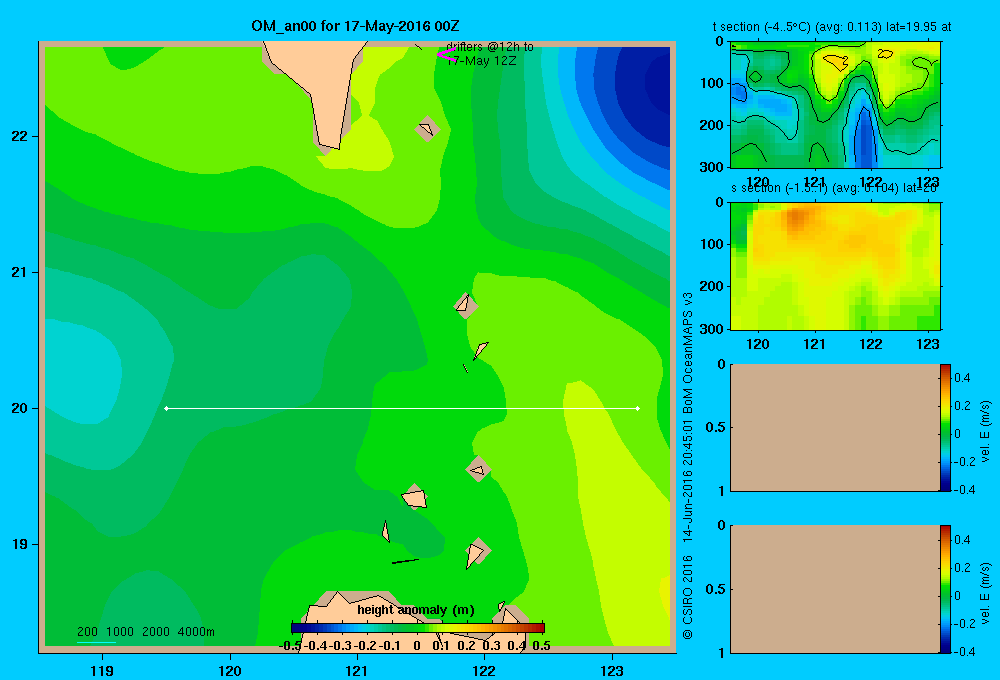This screenshot has height=680, width=1000.
Task: Click the latitude label 22 on the map axis
Action: pos(19,136)
